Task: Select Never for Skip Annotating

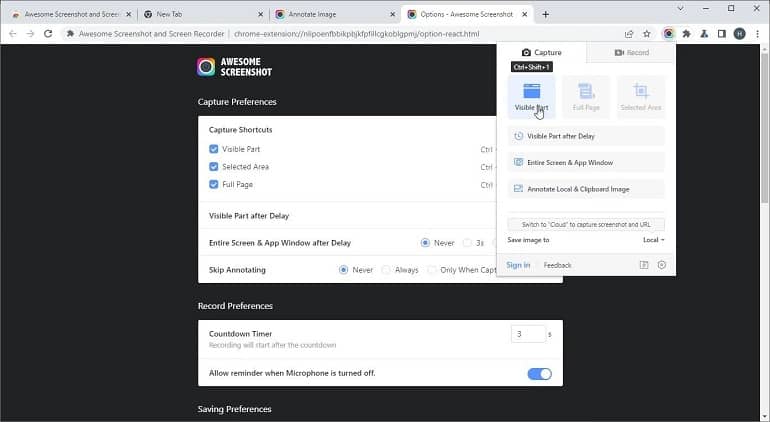Action: (x=344, y=270)
